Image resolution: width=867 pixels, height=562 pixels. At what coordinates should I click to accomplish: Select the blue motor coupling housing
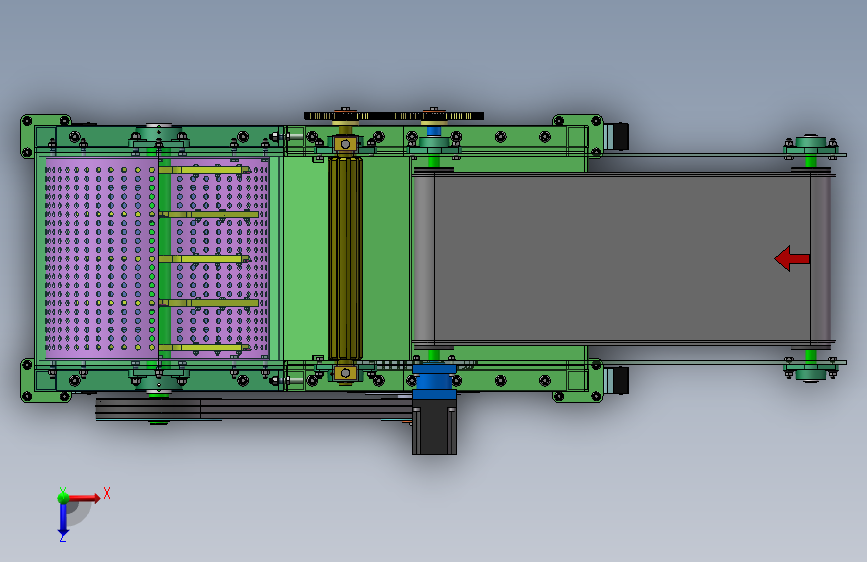pyautogui.click(x=435, y=381)
